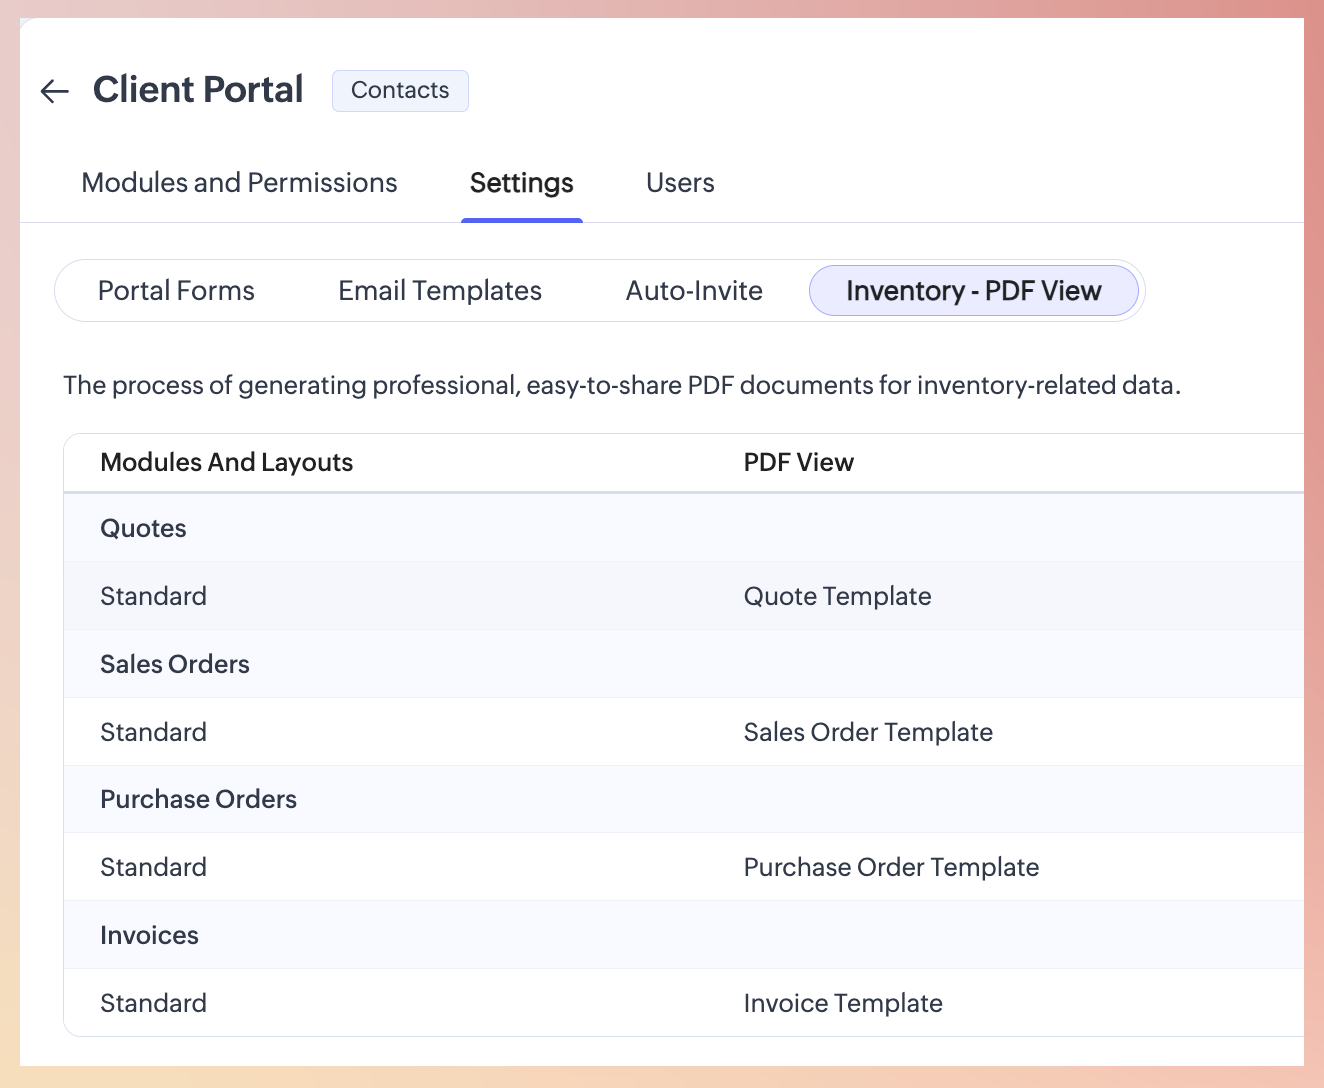Select Standard layout under Quotes

point(154,596)
